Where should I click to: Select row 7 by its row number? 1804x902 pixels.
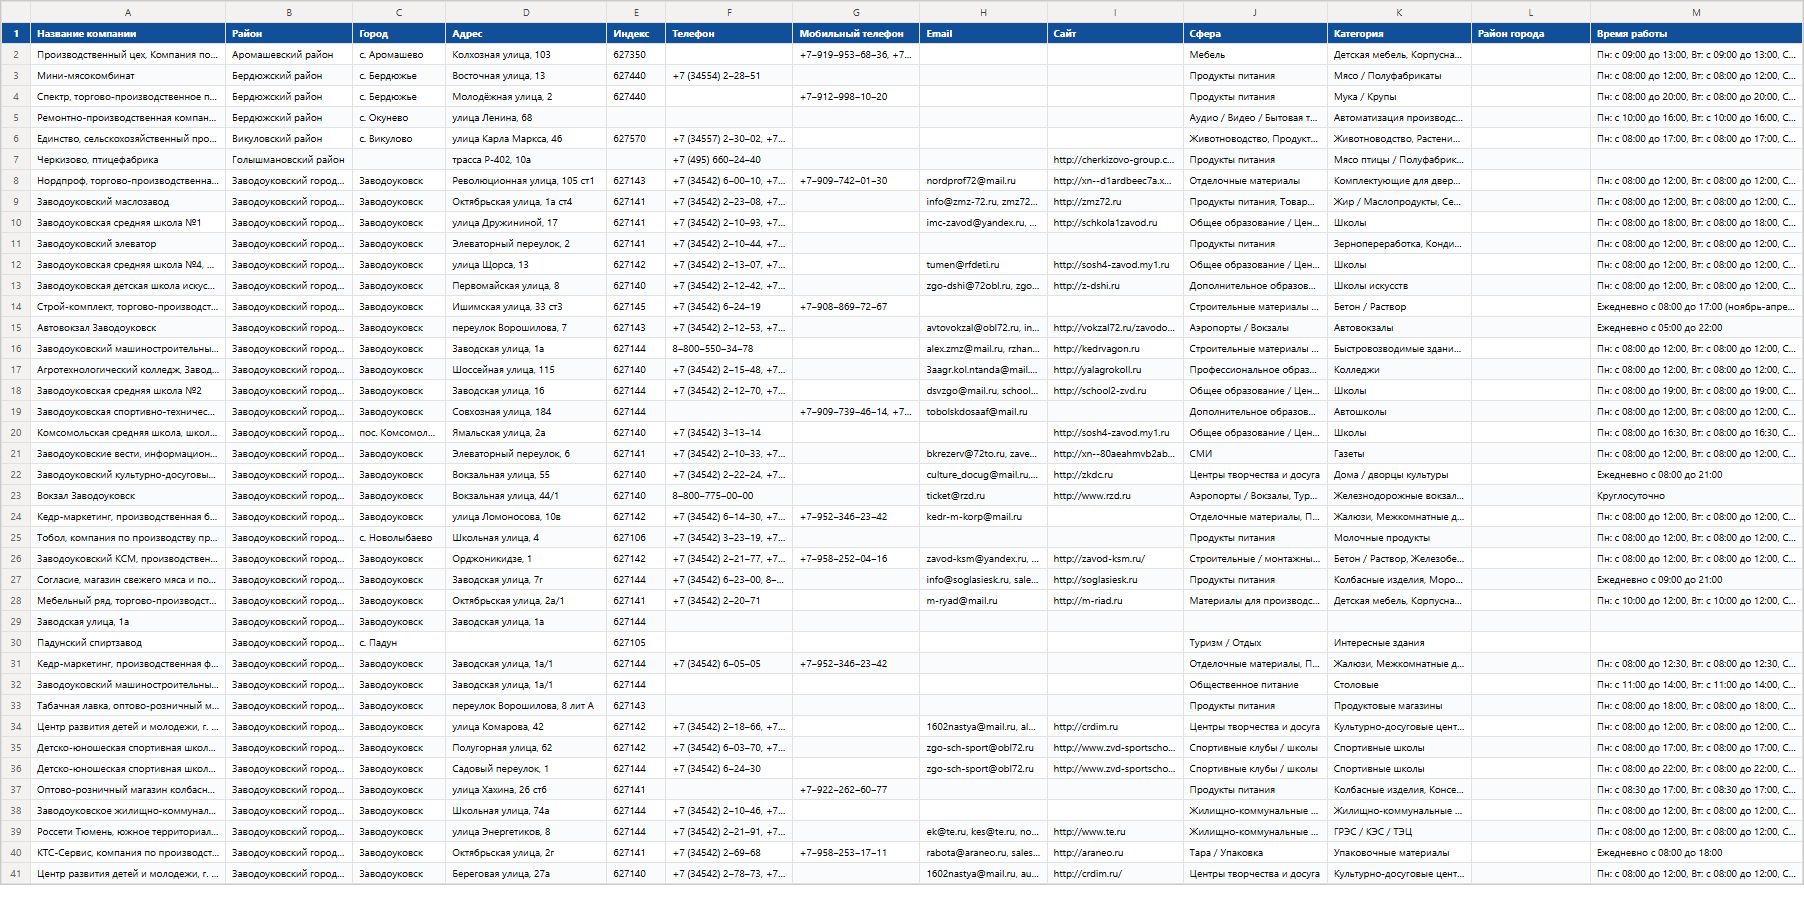[15, 160]
